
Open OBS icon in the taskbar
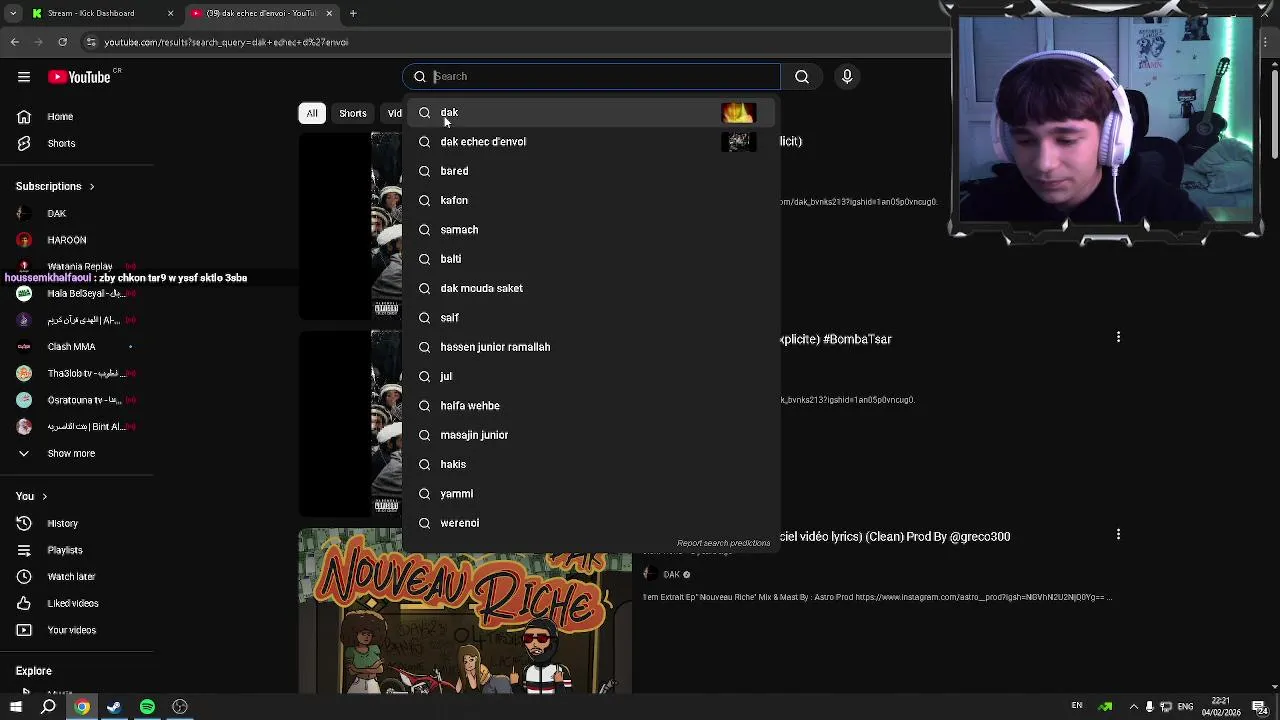pos(180,707)
